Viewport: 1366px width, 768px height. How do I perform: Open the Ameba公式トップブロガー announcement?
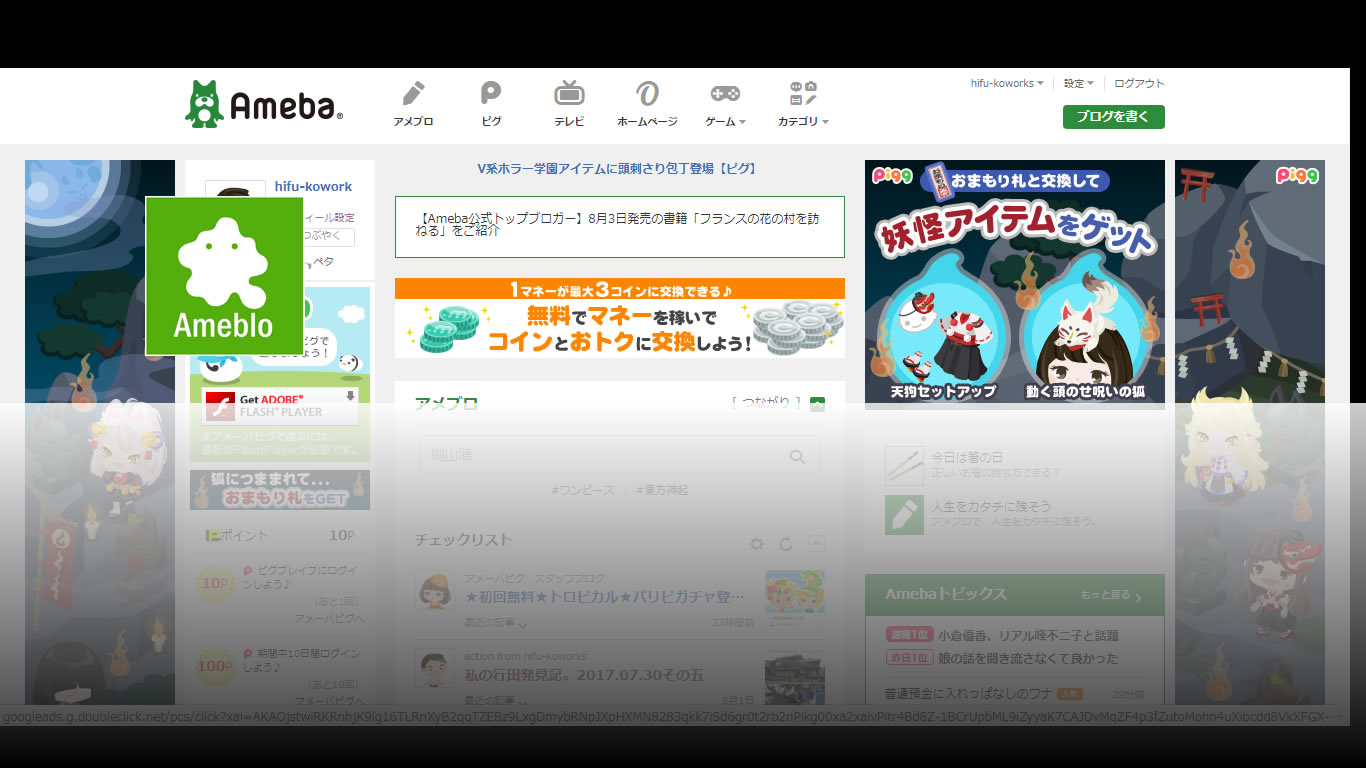[x=619, y=226]
